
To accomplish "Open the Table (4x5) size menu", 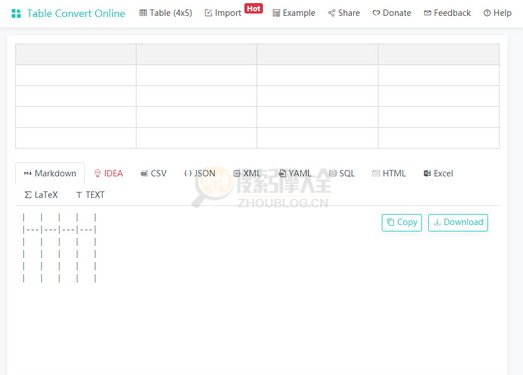I will coord(165,13).
